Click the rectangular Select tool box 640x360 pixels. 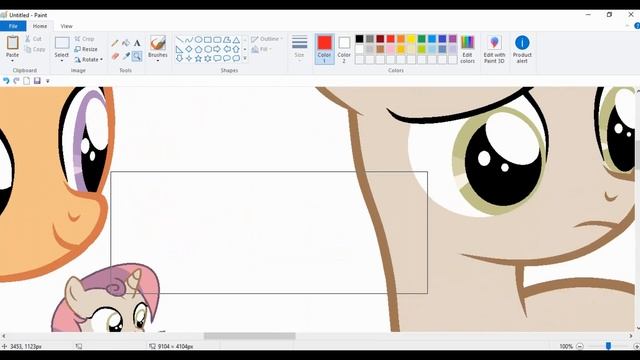tap(62, 43)
